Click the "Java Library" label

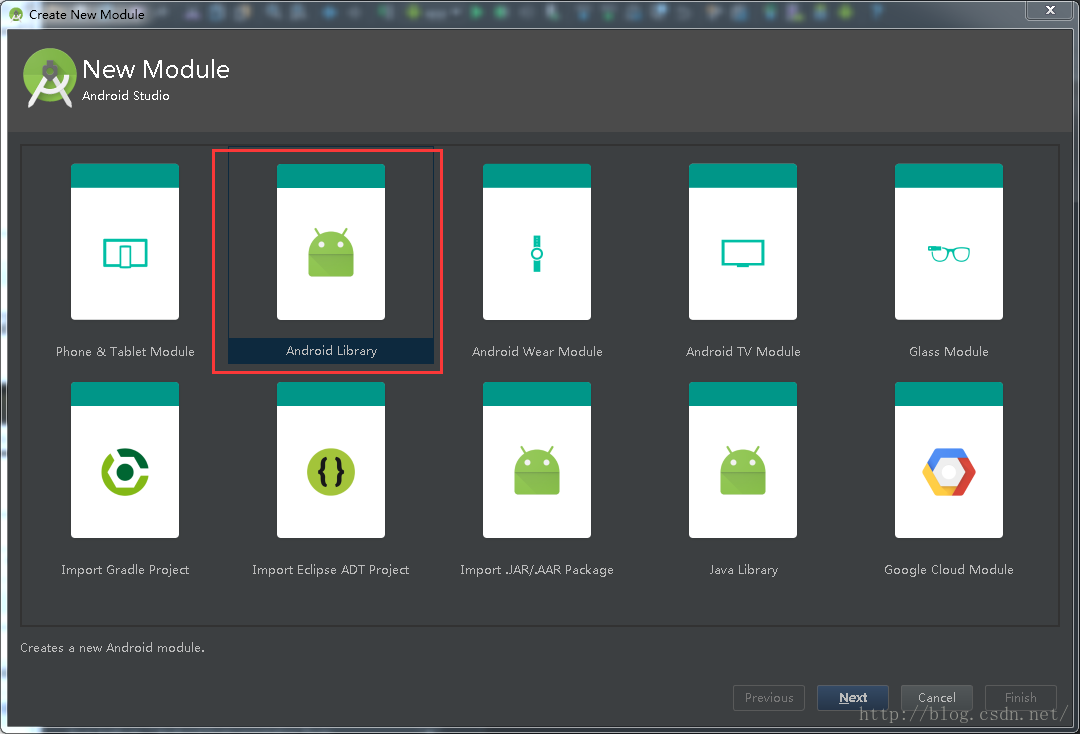[x=743, y=569]
